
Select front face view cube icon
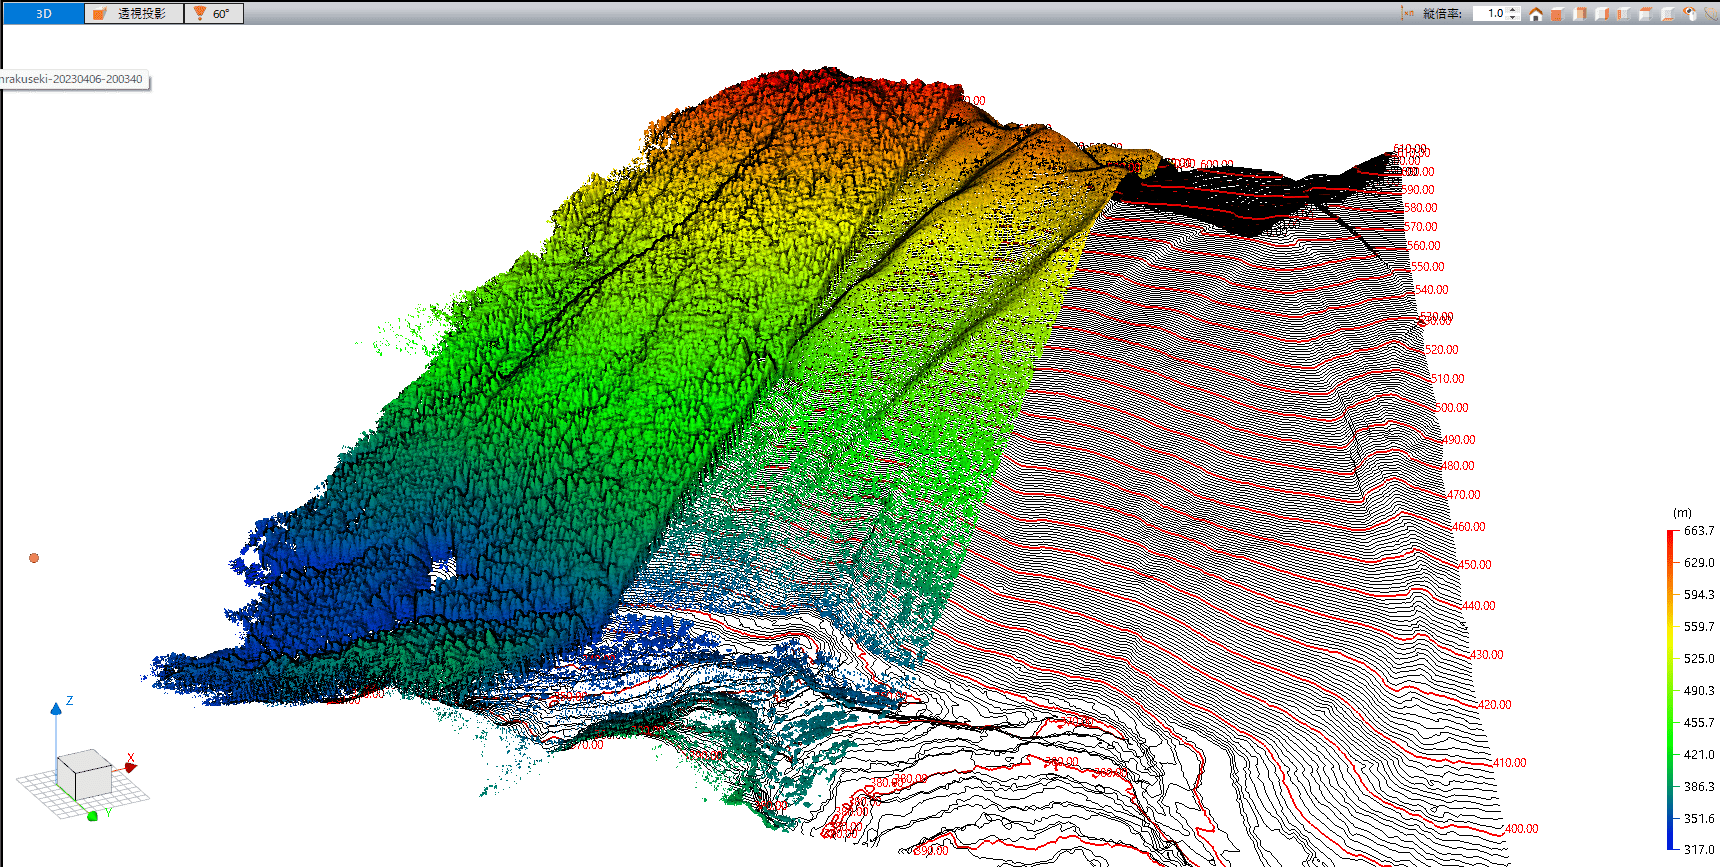tap(1557, 14)
